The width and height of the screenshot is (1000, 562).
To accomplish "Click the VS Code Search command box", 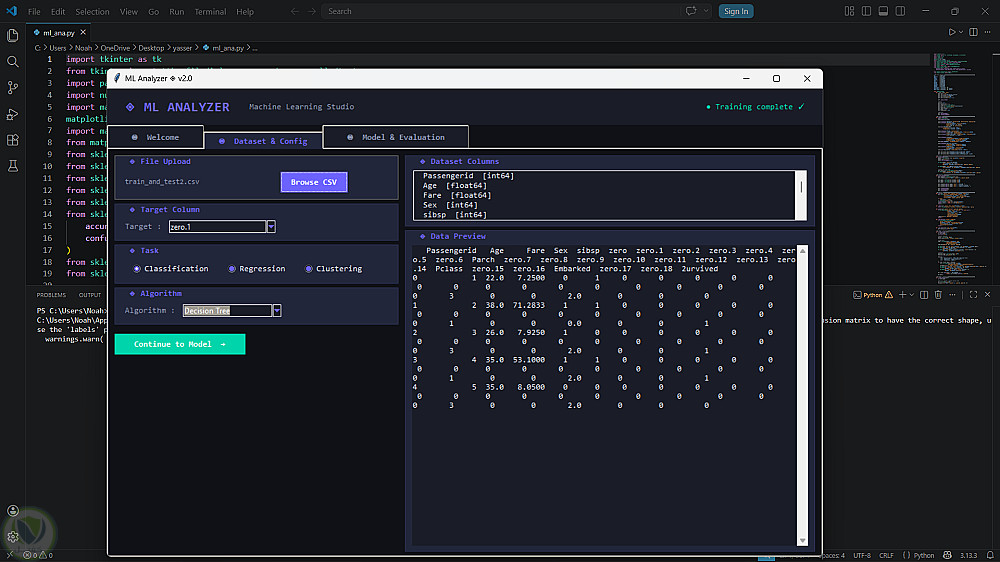I will coord(503,11).
